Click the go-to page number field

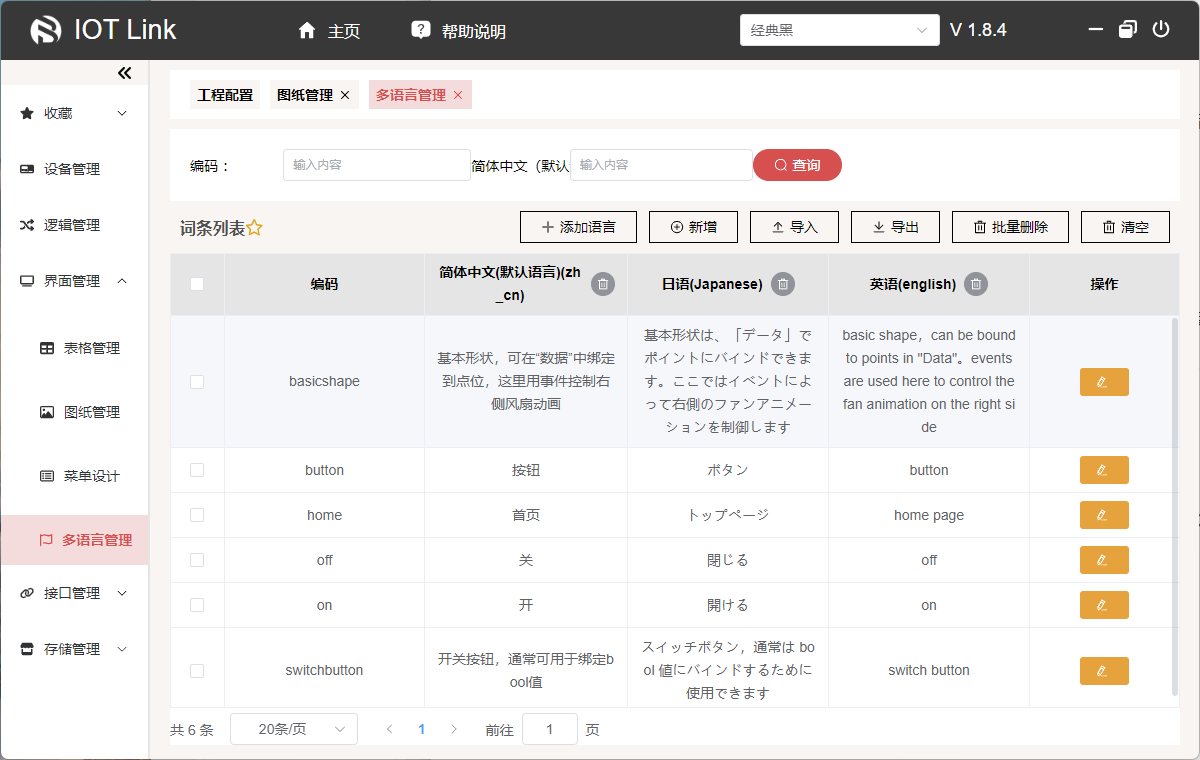click(x=550, y=729)
